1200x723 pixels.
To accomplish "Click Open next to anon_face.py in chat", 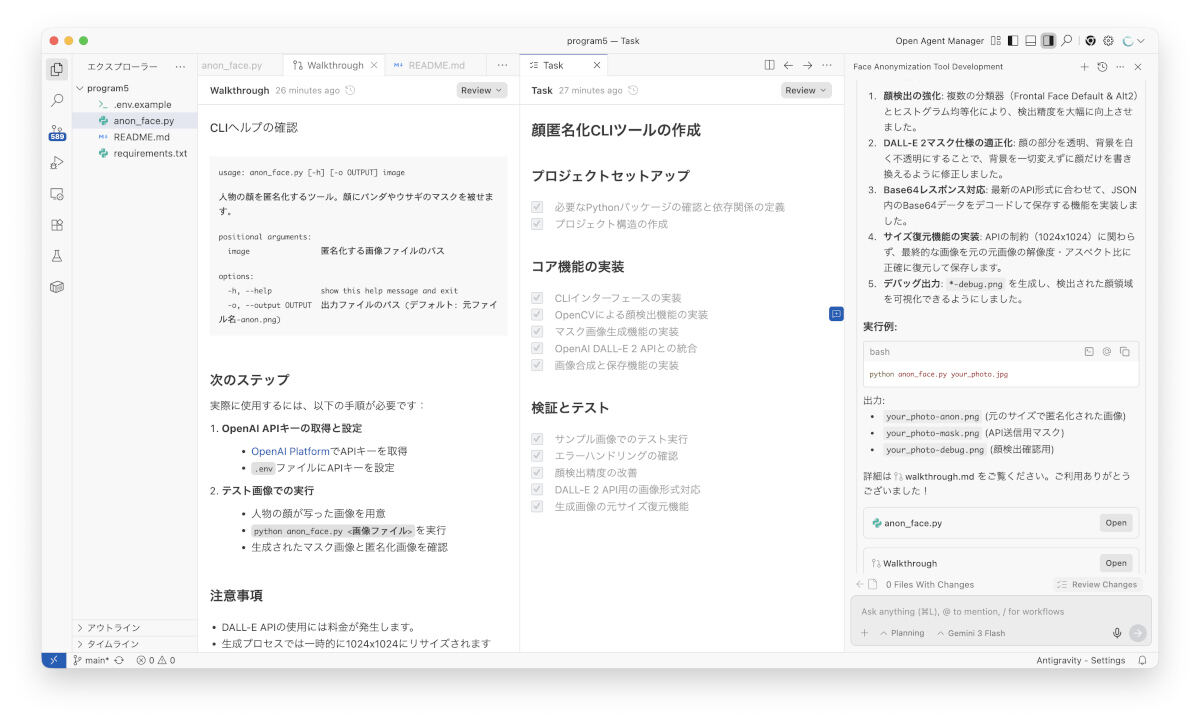I will (x=1116, y=522).
